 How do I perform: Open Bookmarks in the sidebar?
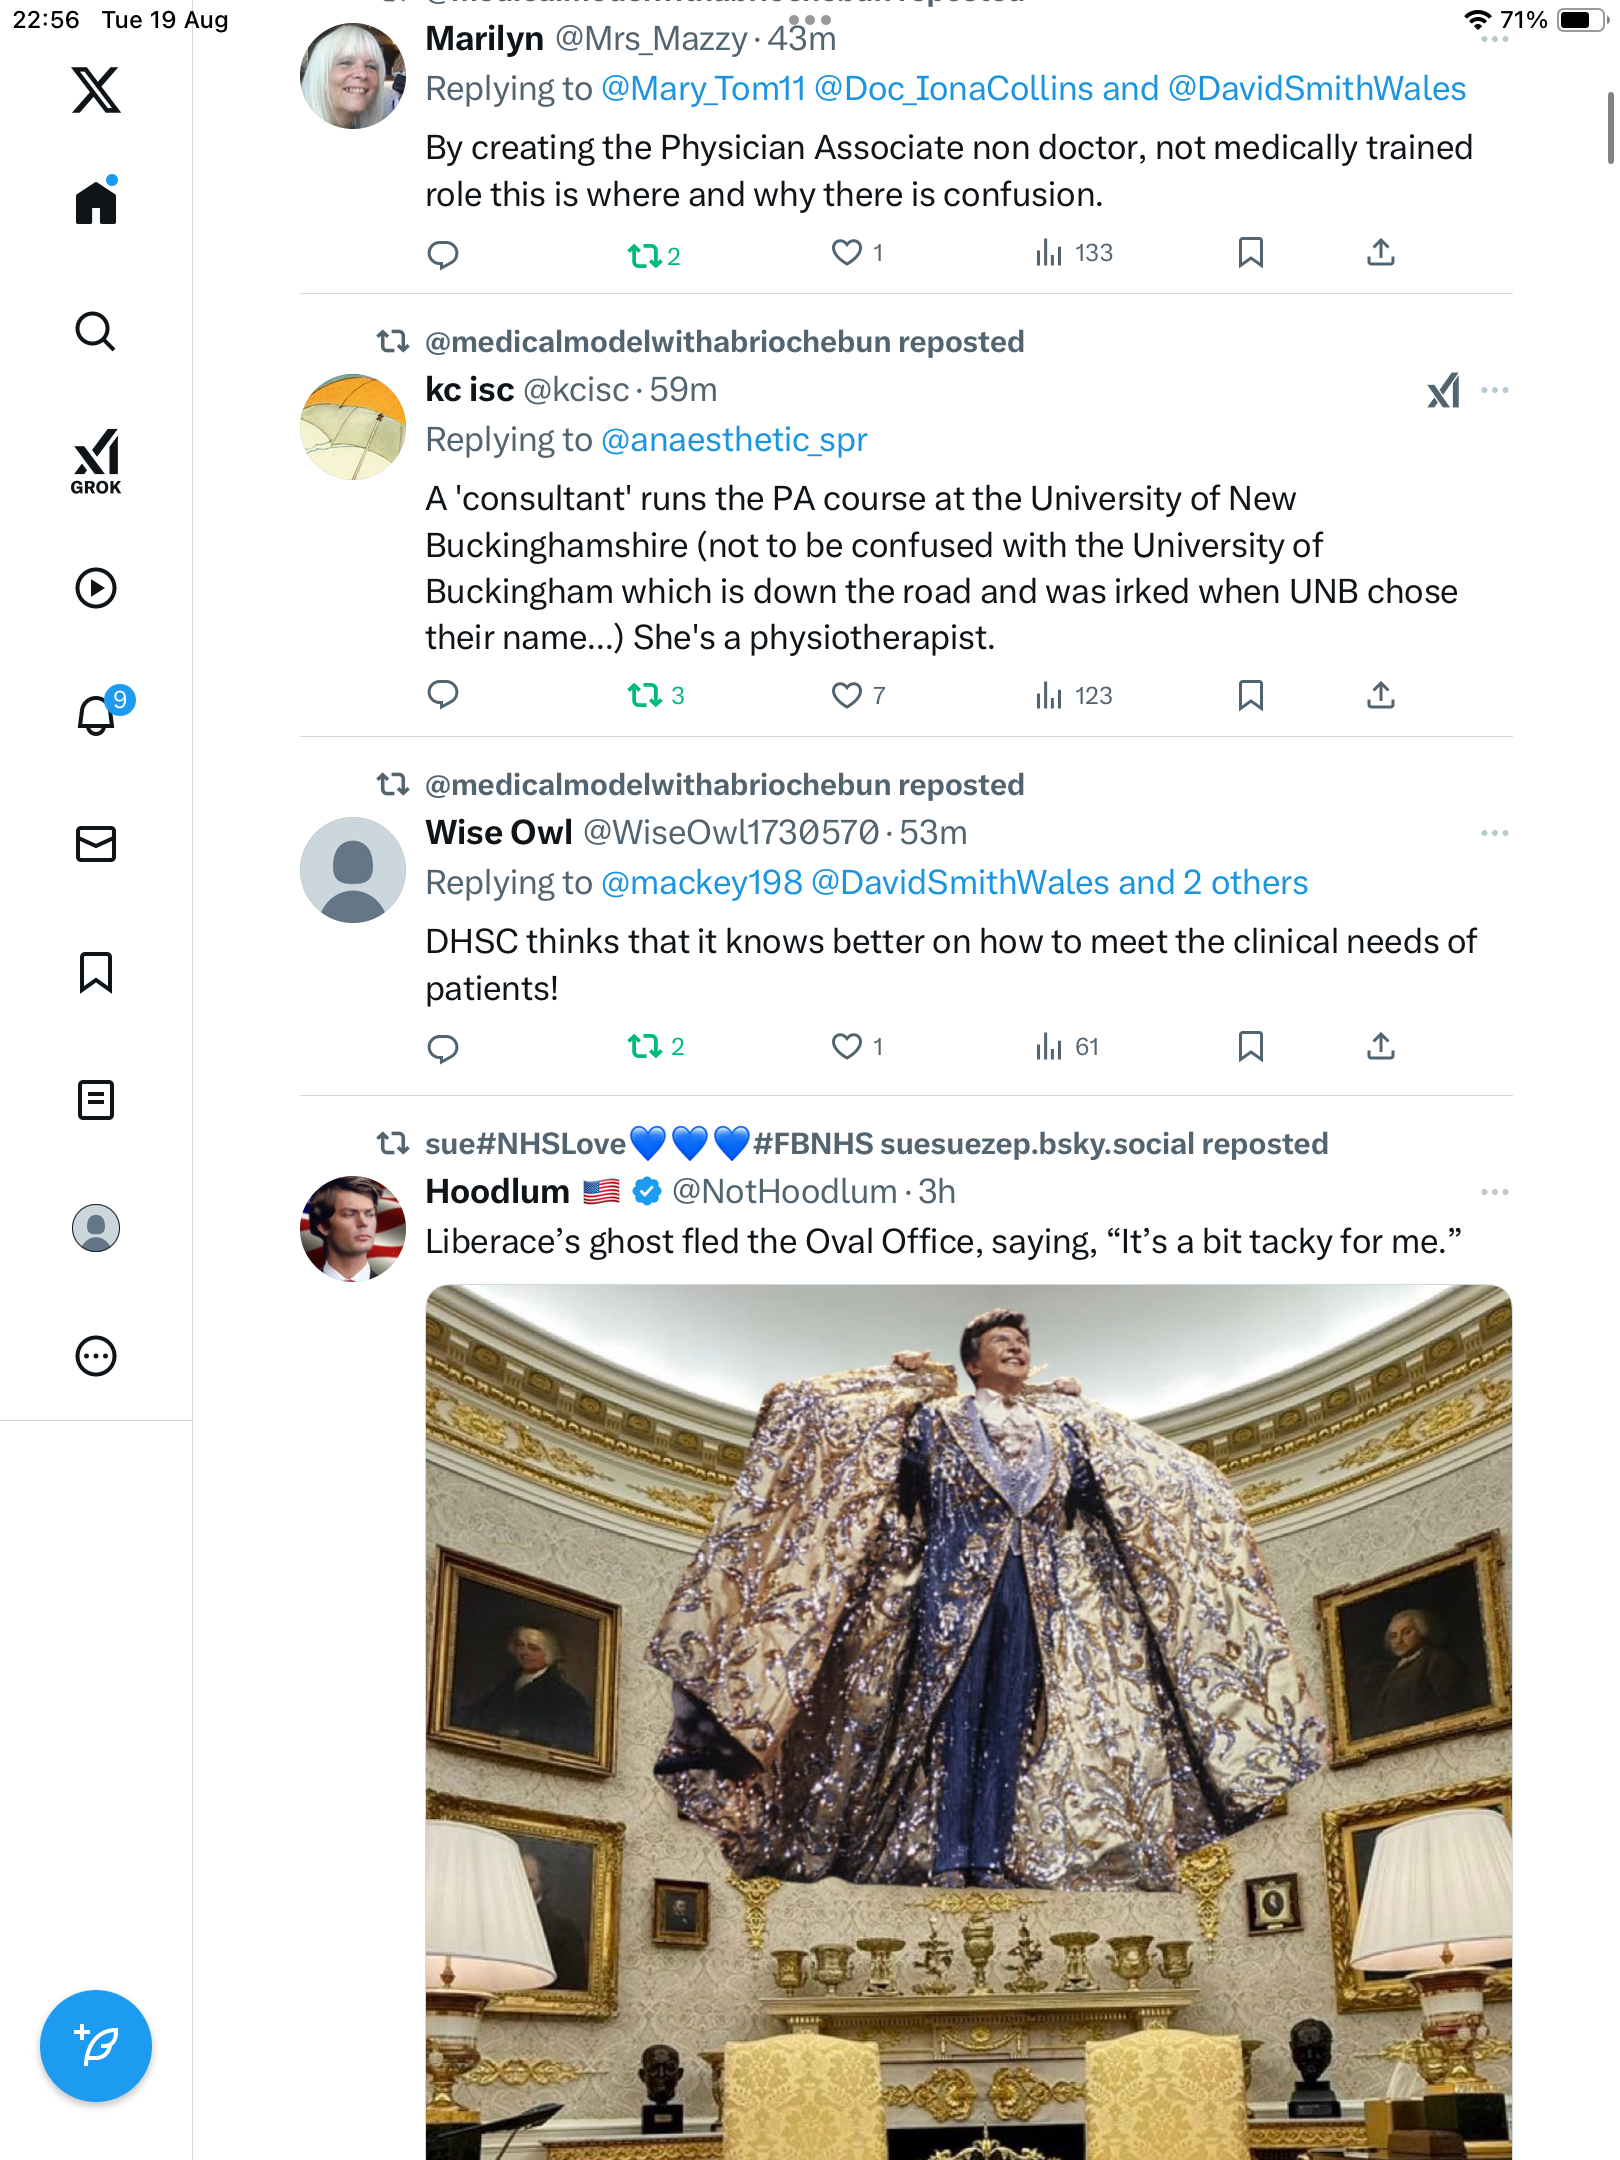pos(96,972)
